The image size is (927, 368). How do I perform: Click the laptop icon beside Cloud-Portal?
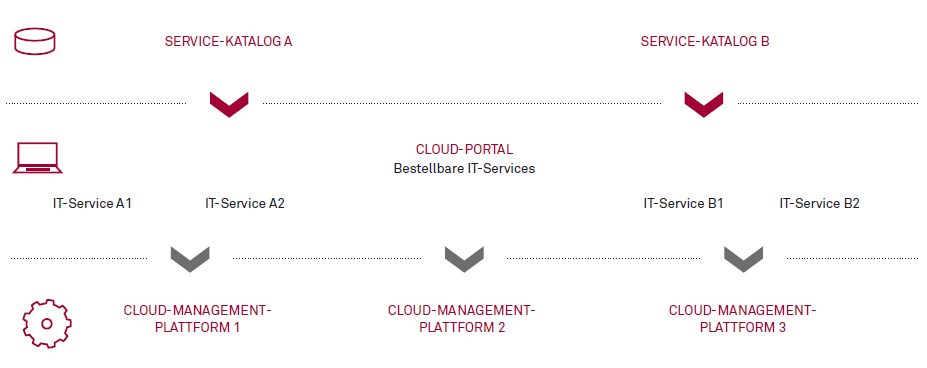37,158
